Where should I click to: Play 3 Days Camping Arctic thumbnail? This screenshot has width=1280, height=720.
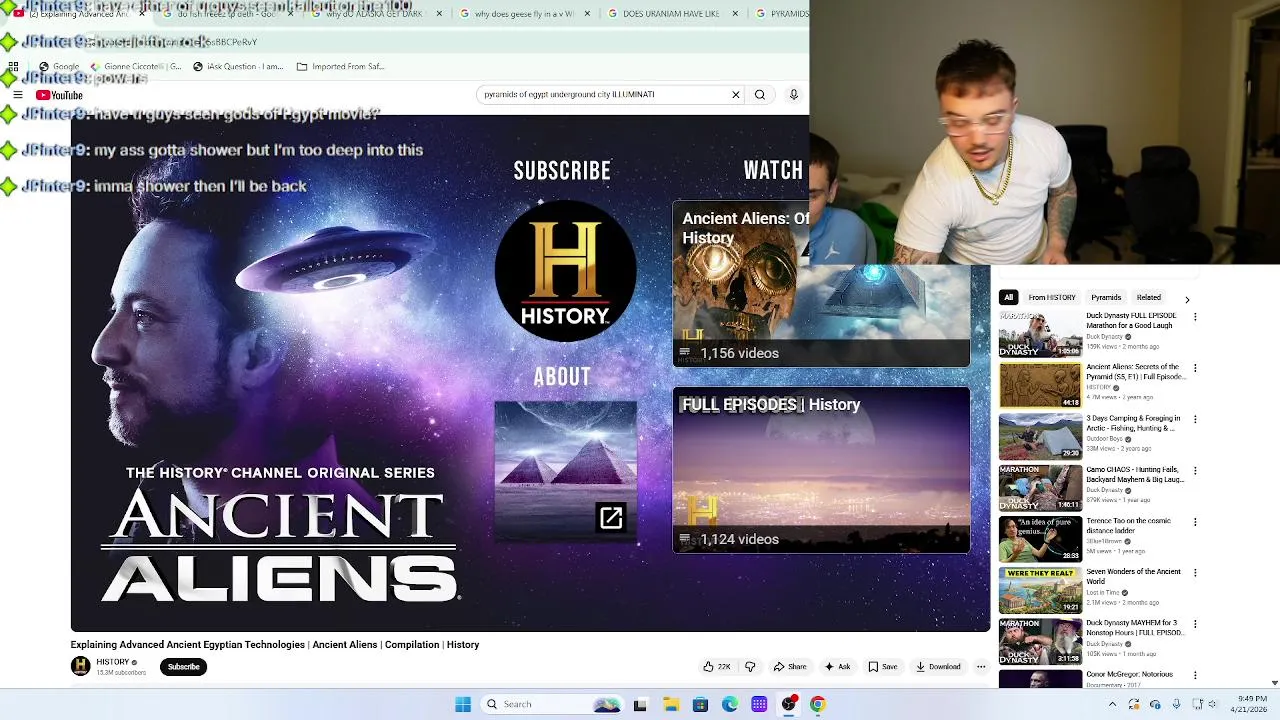(x=1040, y=436)
